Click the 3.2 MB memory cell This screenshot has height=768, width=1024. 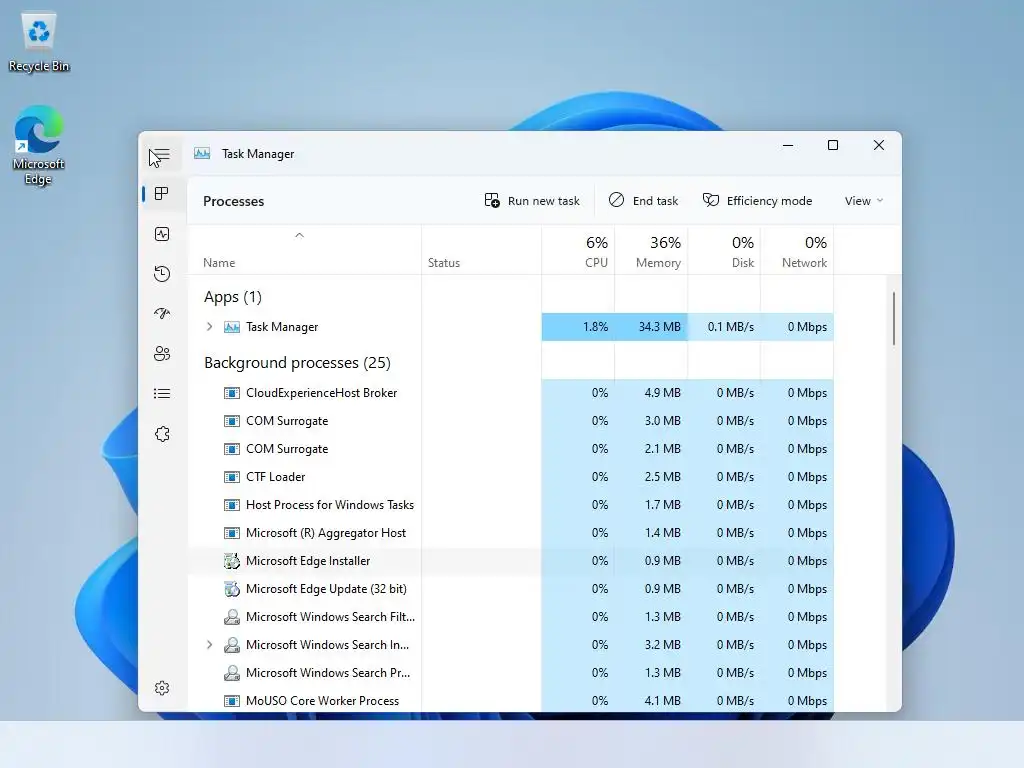tap(651, 645)
